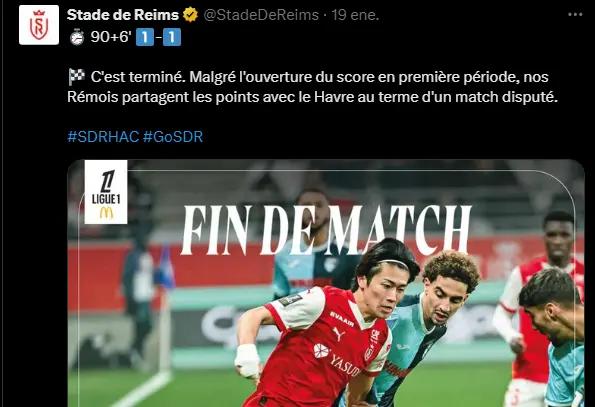Click the Yasuda sponsor logo on jersey
The width and height of the screenshot is (595, 407).
pyautogui.click(x=337, y=358)
